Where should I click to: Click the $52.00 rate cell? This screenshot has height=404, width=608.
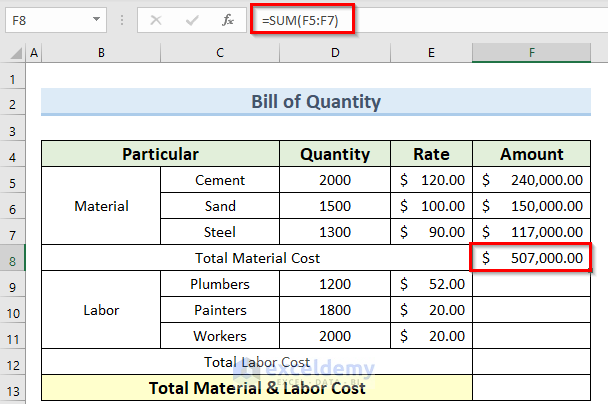pos(431,284)
